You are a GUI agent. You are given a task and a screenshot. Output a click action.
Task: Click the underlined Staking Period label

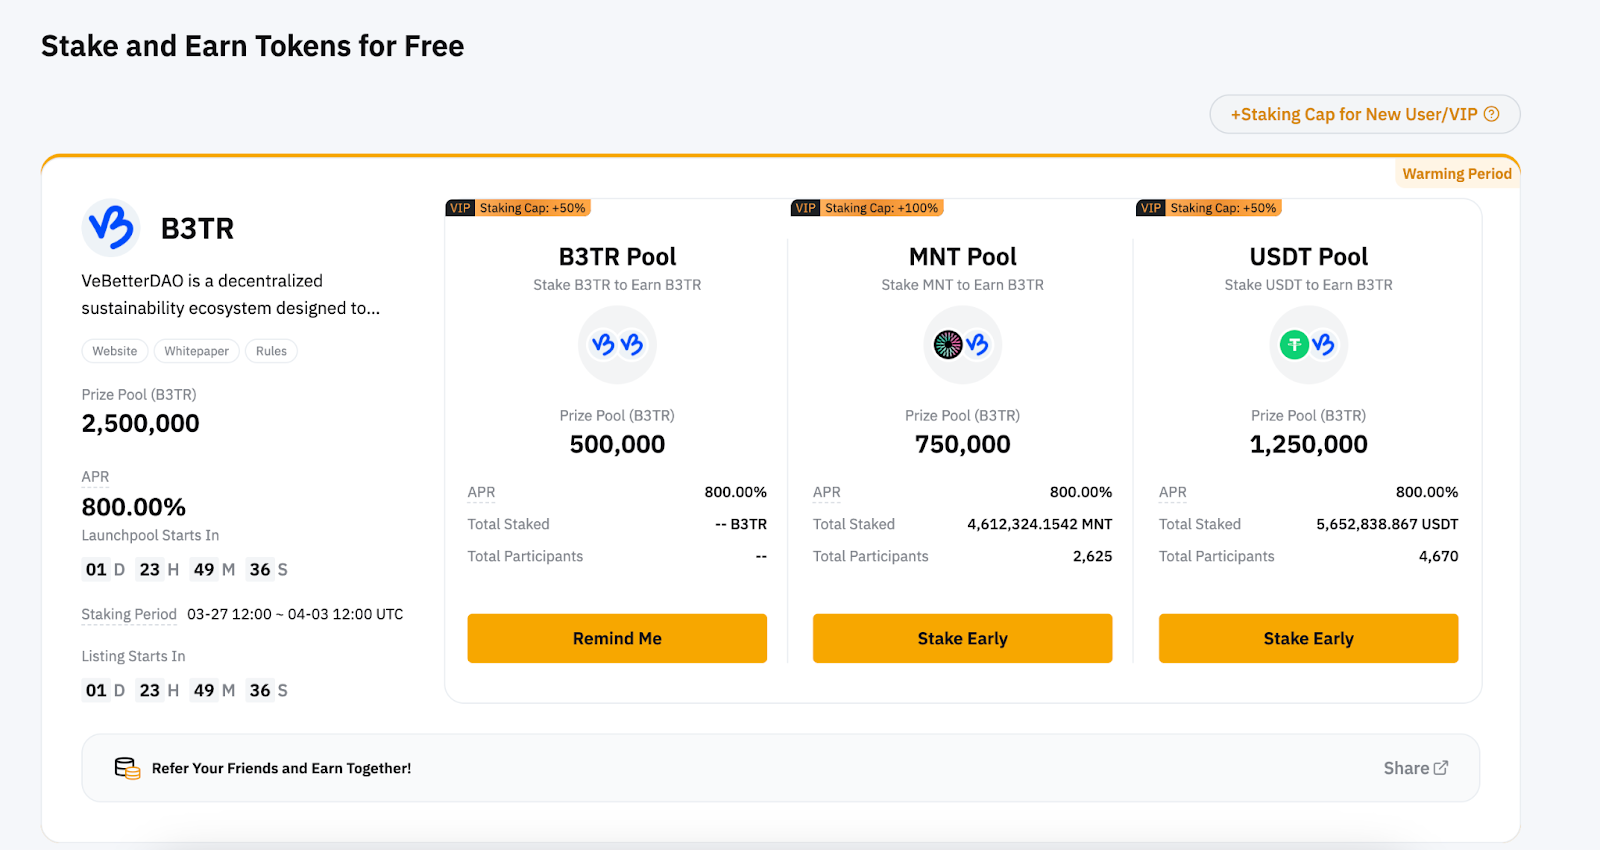[x=129, y=614]
